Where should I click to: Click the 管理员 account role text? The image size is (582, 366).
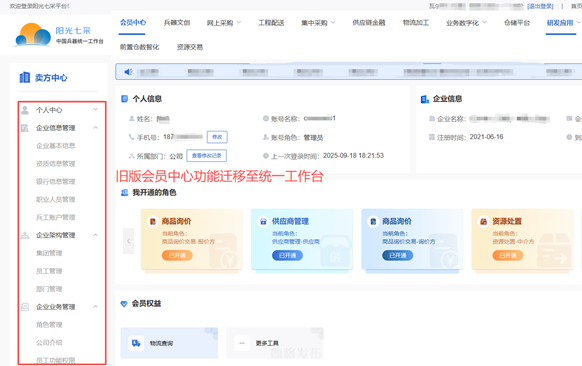[313, 138]
